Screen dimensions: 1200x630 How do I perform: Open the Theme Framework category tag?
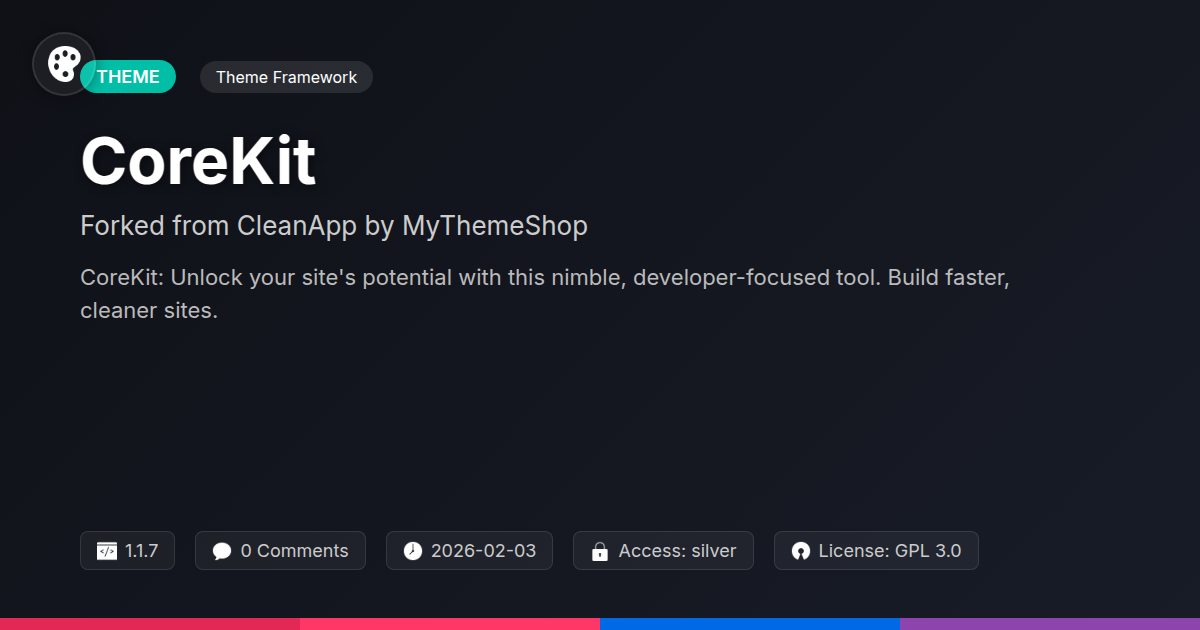click(x=286, y=77)
